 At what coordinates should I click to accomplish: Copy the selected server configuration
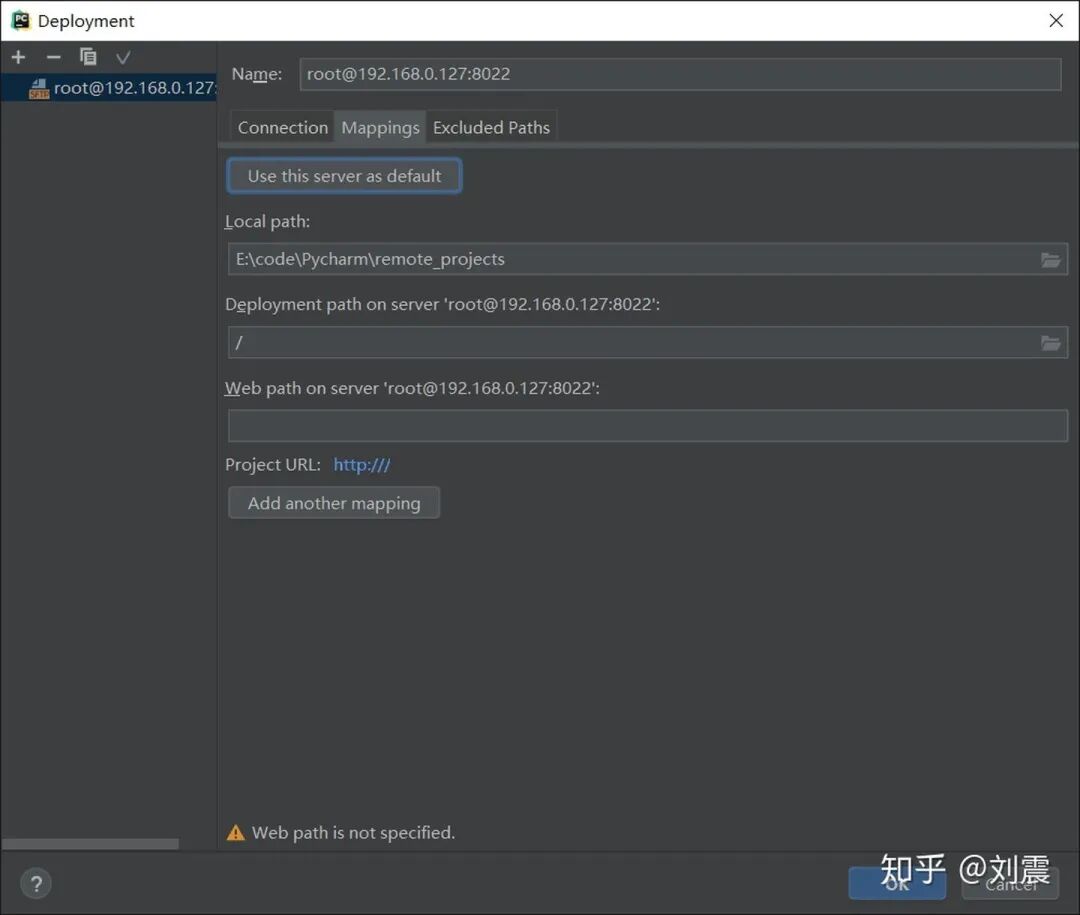[88, 56]
